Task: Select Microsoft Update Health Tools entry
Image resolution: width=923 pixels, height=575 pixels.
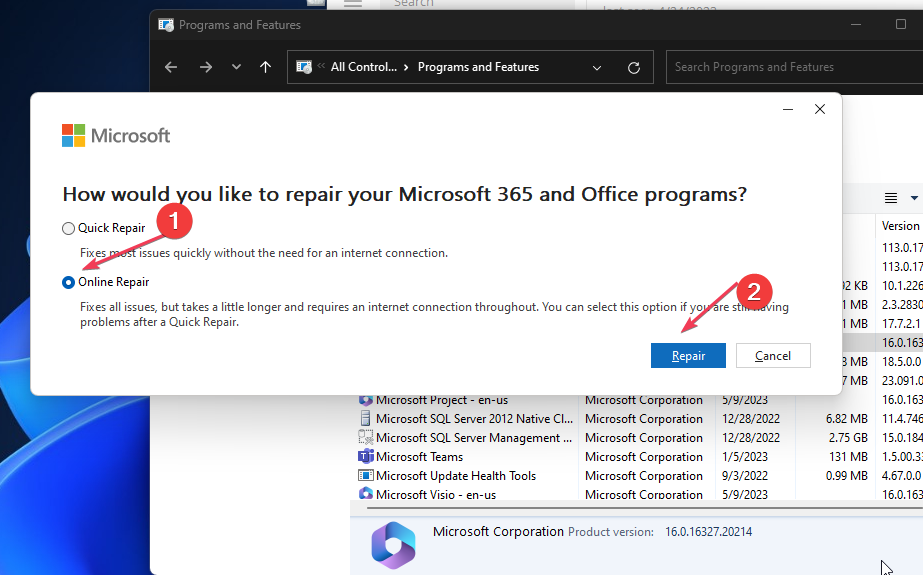Action: [455, 476]
